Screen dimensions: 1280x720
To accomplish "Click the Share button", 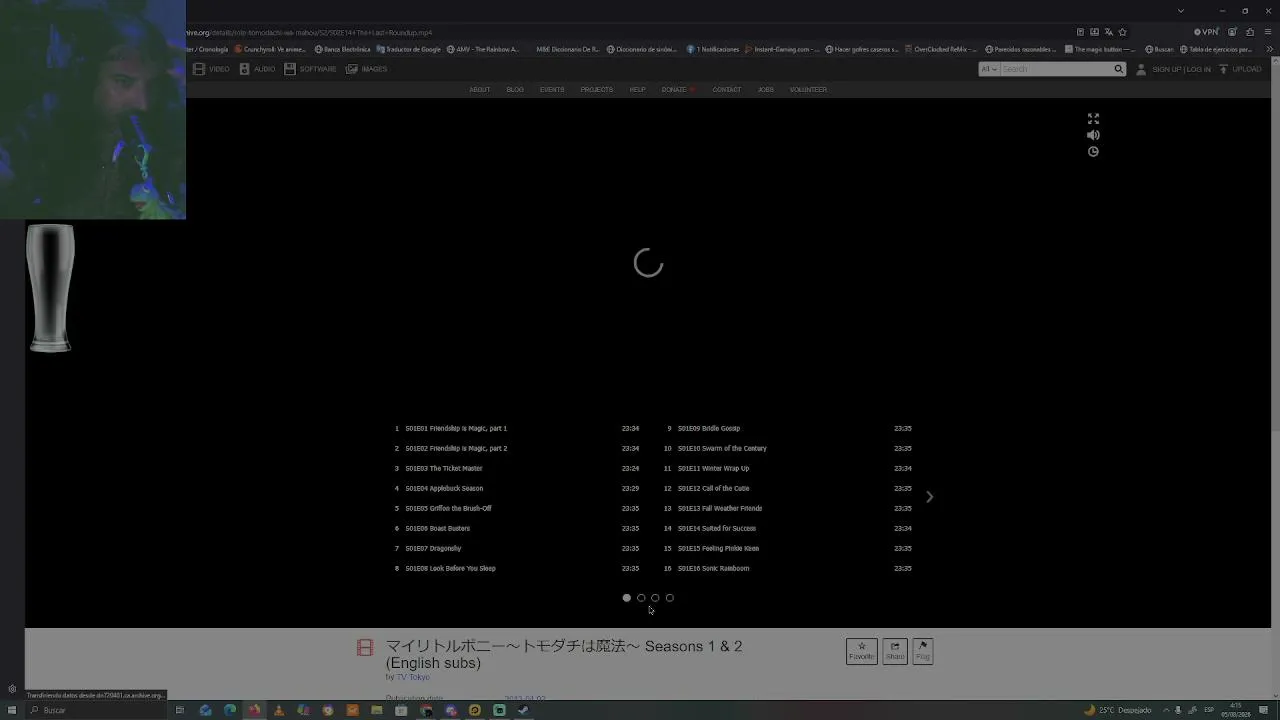I will pyautogui.click(x=895, y=651).
